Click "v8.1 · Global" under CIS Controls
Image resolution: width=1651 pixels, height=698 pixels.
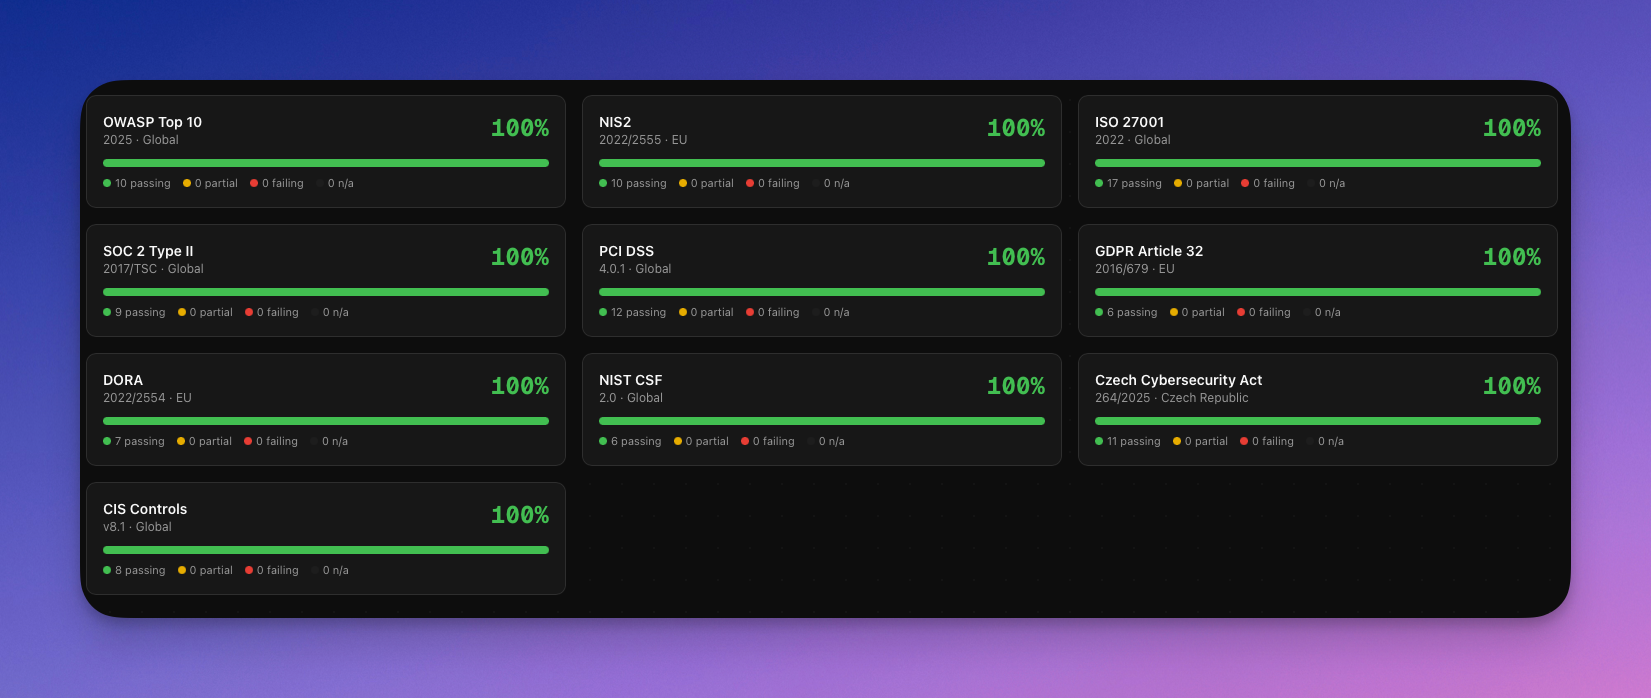pos(137,527)
